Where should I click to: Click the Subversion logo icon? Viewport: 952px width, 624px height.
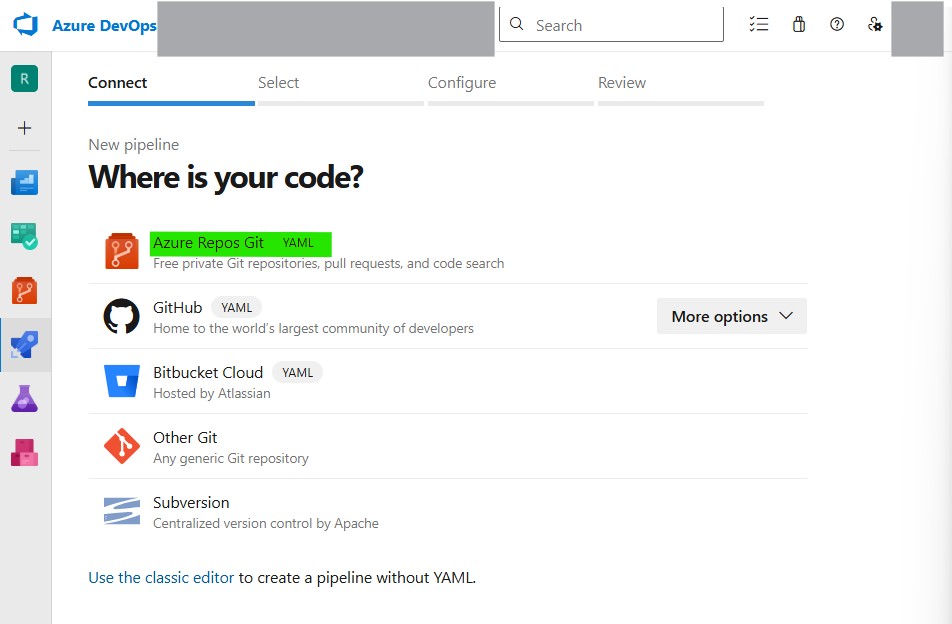pos(121,510)
